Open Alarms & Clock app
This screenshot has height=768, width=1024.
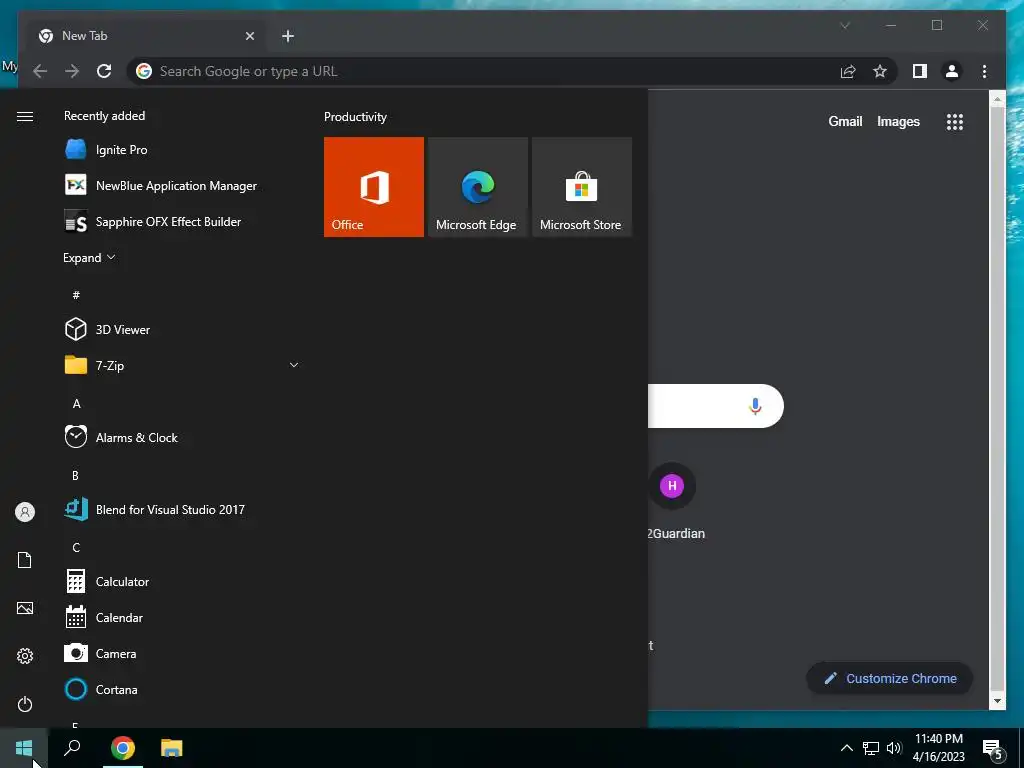point(182,437)
